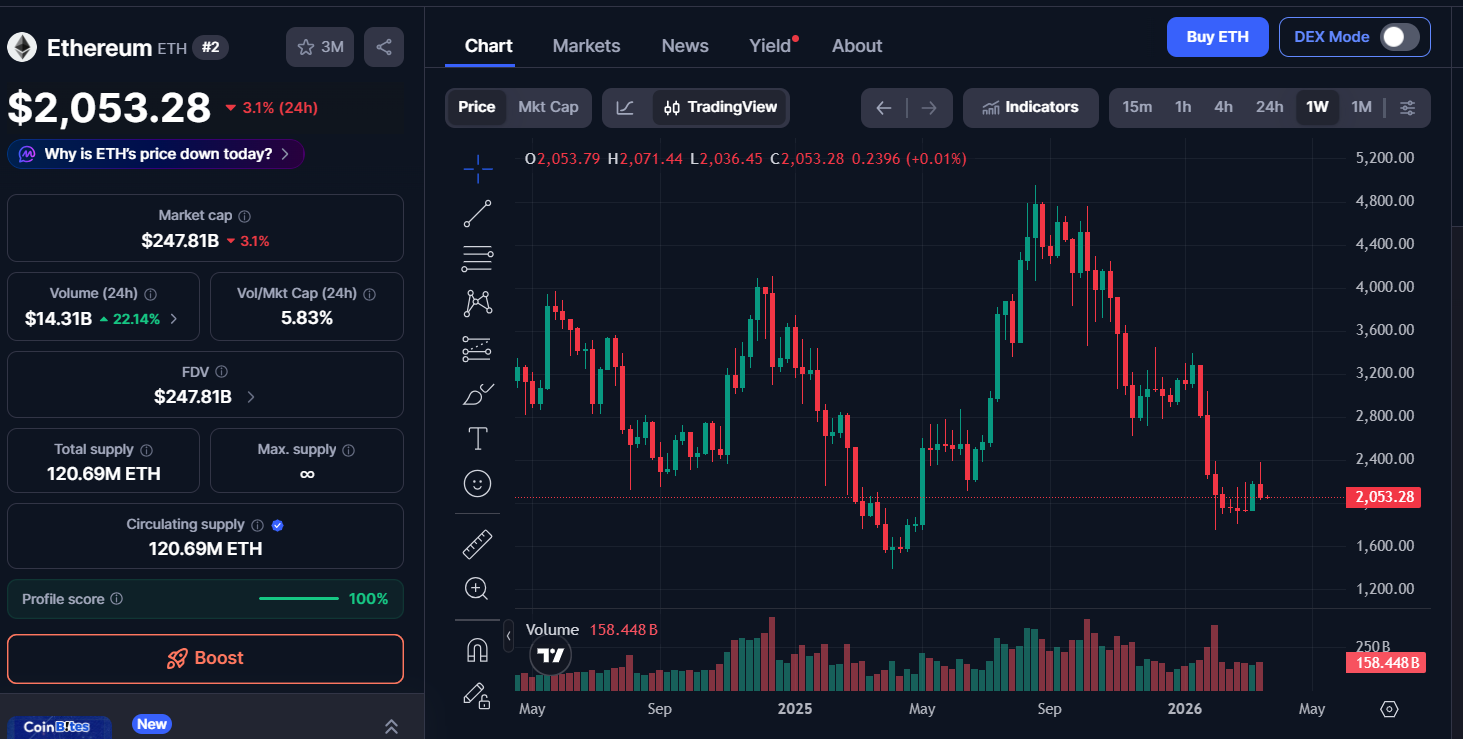Set chart interval to 4h
The image size is (1463, 739).
tap(1223, 107)
